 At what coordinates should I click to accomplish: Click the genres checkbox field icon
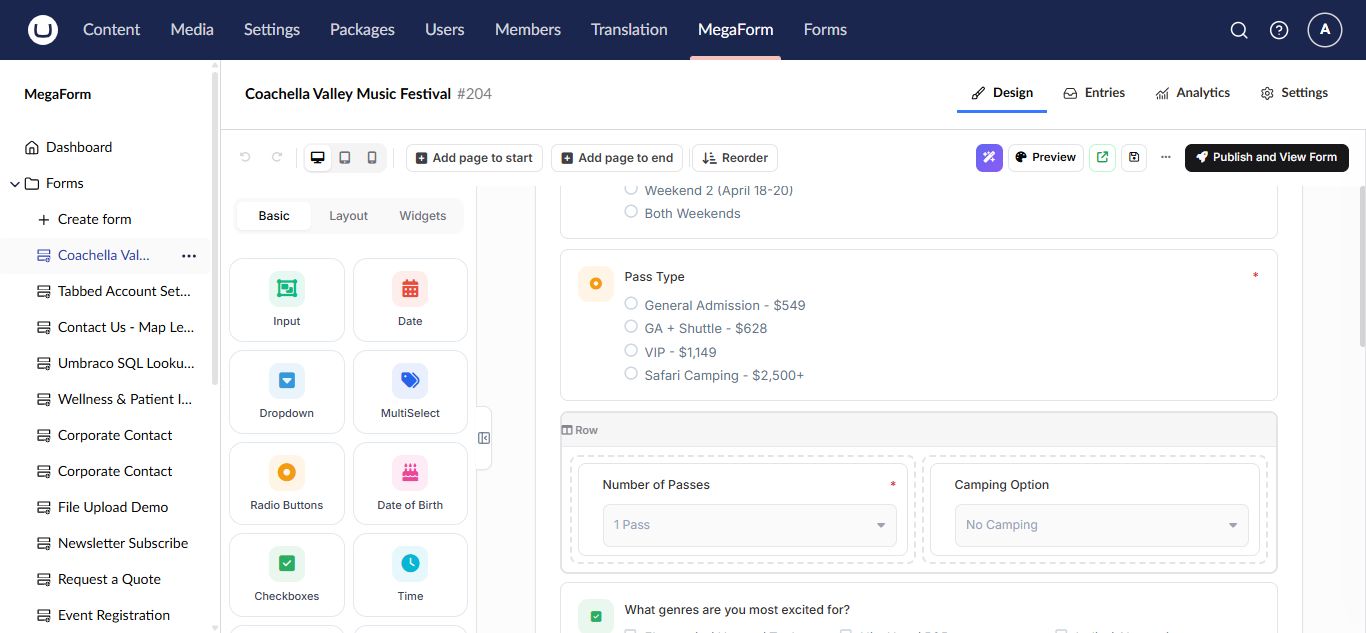[x=596, y=617]
